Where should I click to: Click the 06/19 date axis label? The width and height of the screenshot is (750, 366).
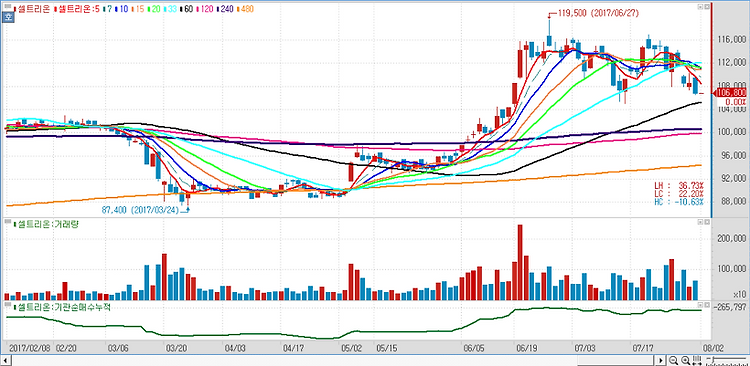click(526, 348)
